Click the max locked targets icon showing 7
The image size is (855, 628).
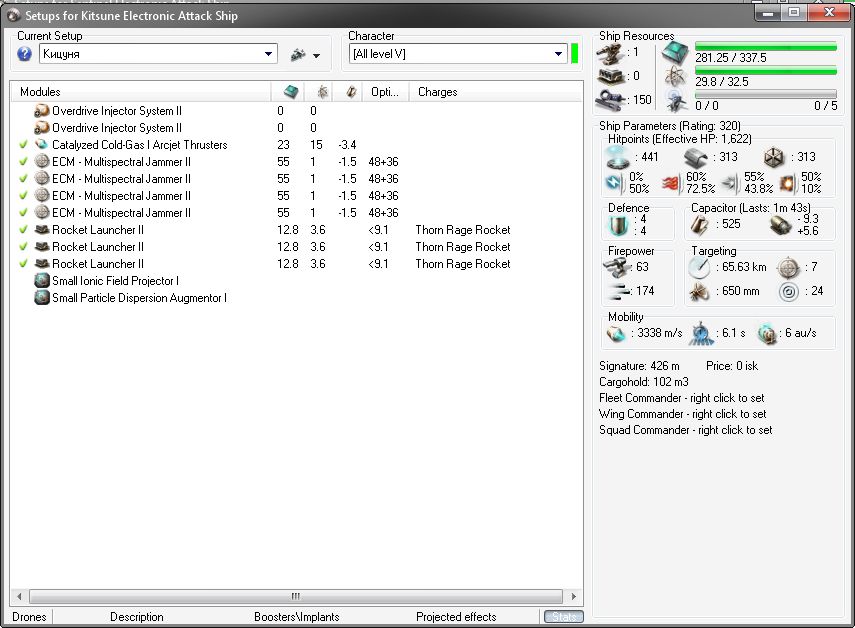tap(788, 267)
